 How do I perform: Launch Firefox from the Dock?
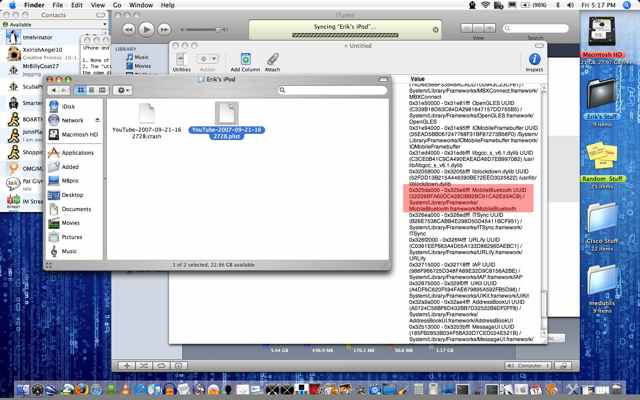tap(81, 389)
